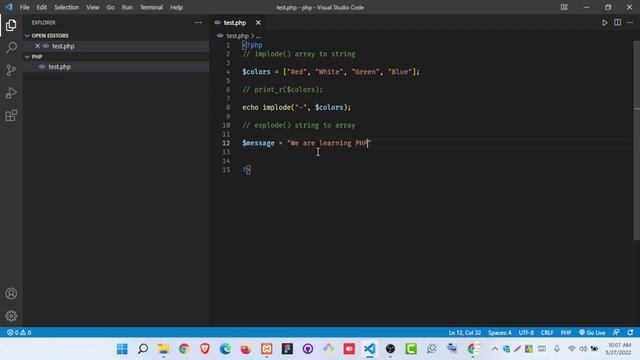Open XAMPP from the taskbar
Viewport: 640px width, 360px height.
point(267,349)
